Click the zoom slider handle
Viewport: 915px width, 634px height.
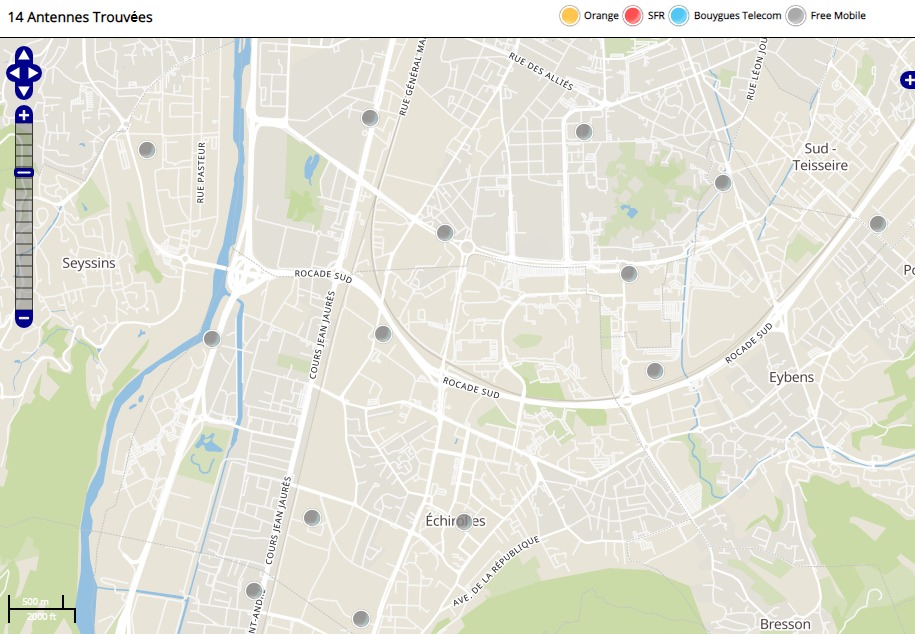24,173
